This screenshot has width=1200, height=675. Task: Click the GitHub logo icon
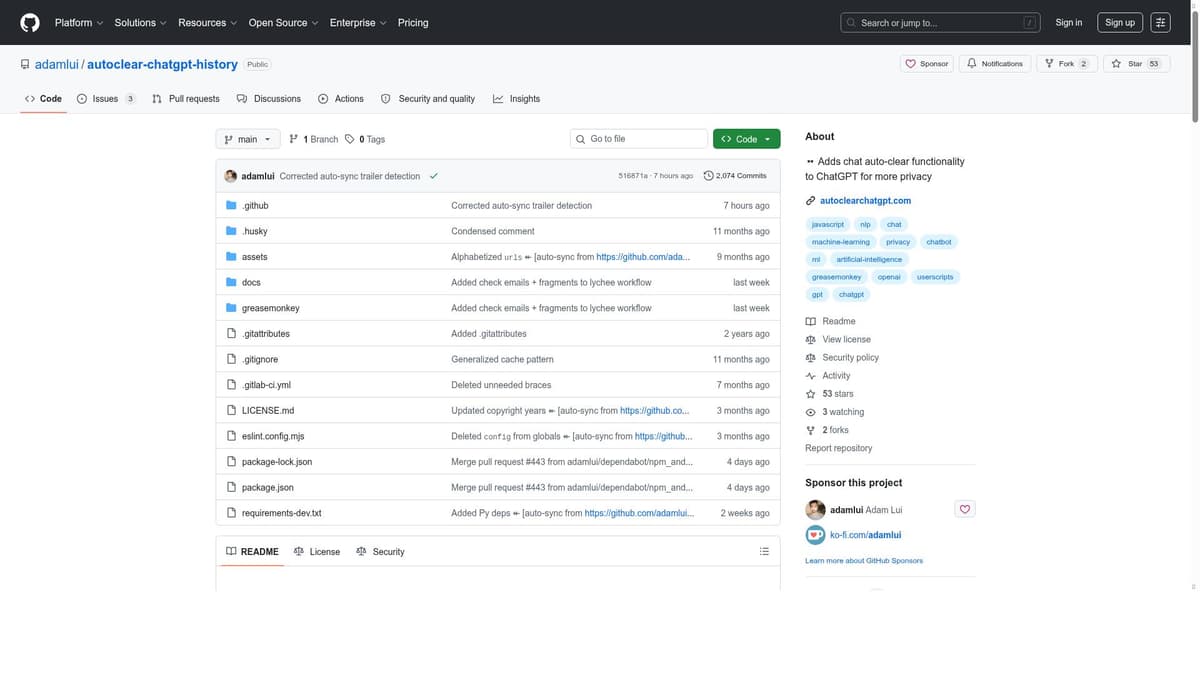30,22
